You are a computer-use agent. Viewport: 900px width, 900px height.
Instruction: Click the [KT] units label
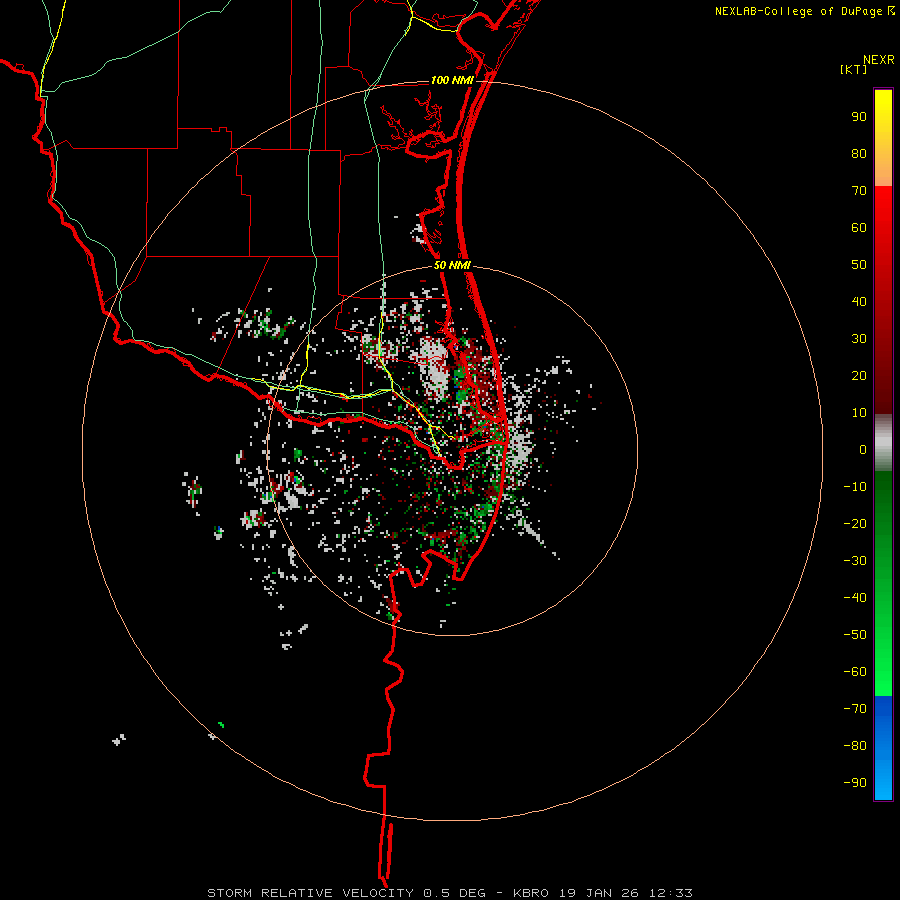(x=853, y=69)
